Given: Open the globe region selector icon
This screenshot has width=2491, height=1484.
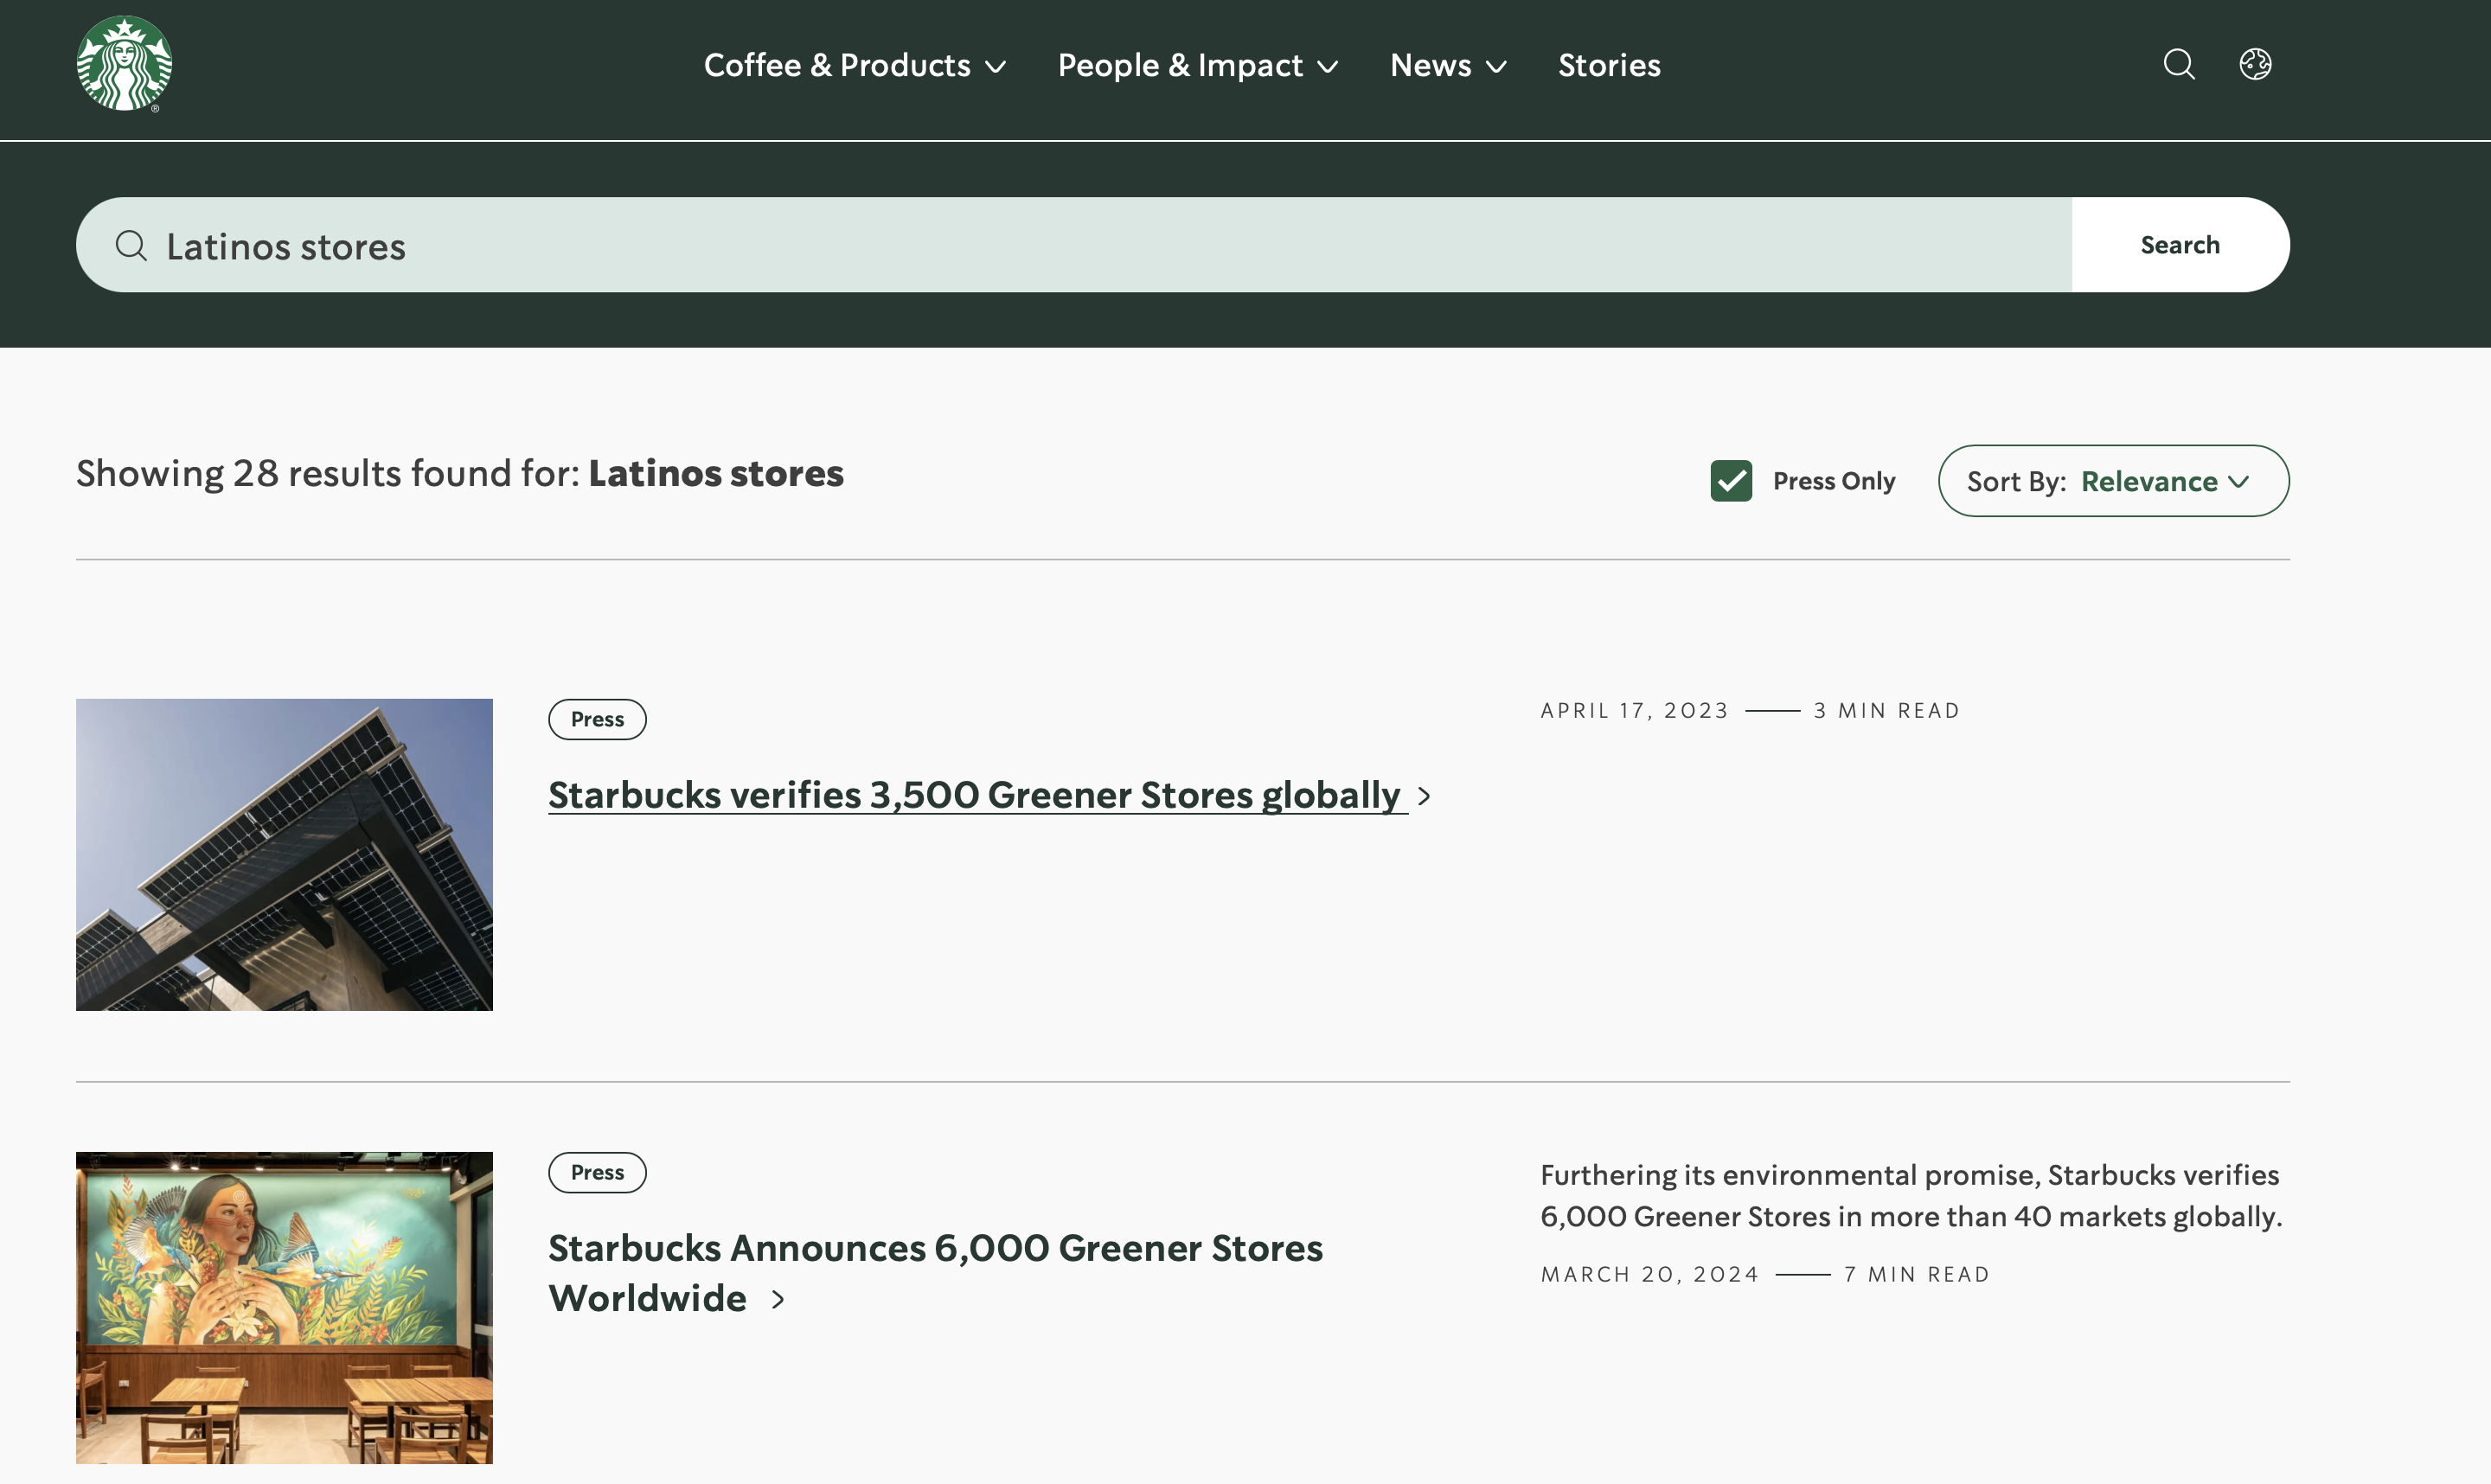Looking at the screenshot, I should click(x=2255, y=65).
